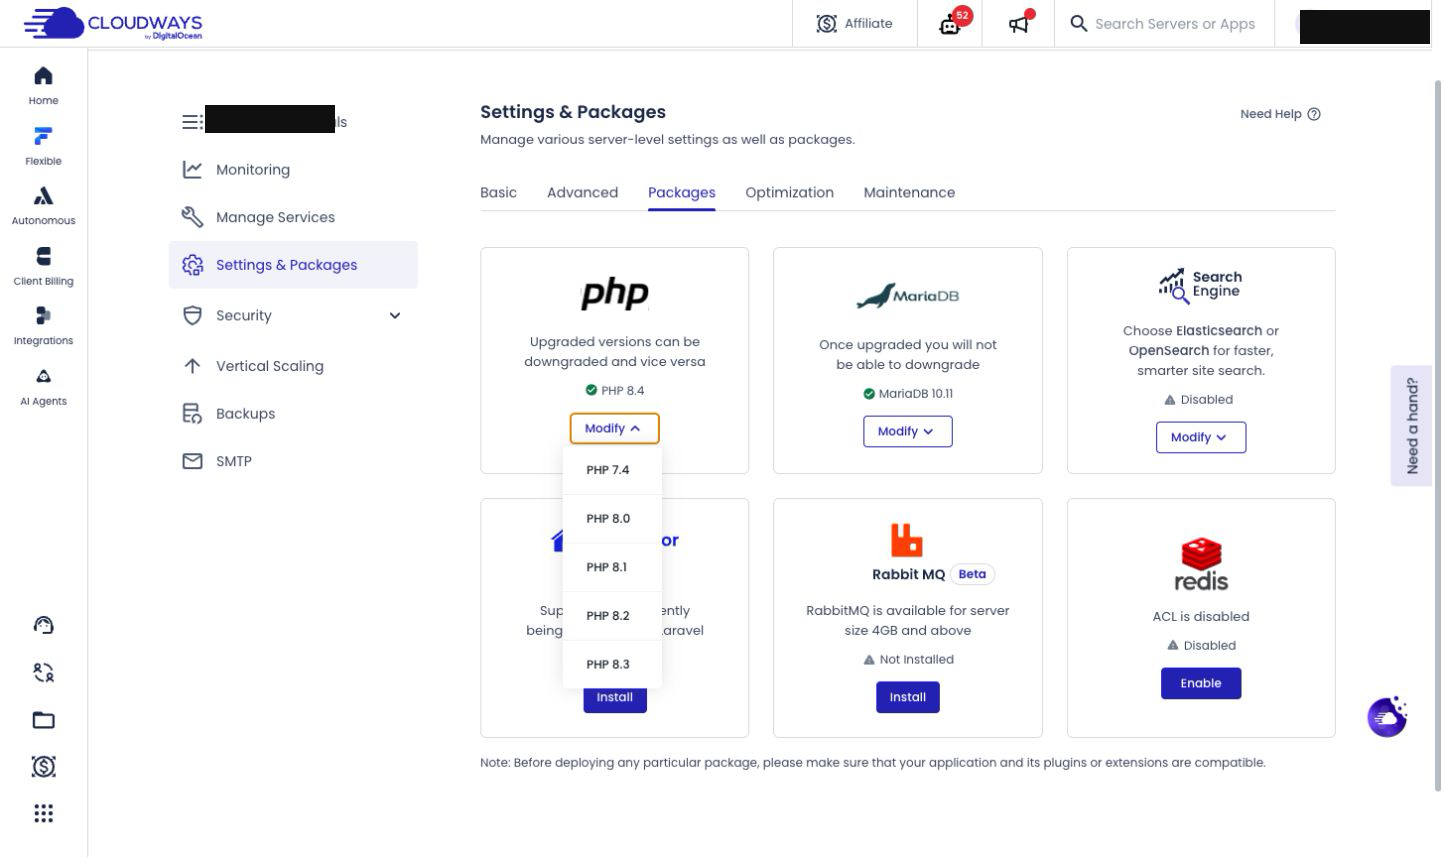This screenshot has height=857, width=1443.
Task: Choose PHP 7.4 from the dropdown
Action: click(x=612, y=470)
